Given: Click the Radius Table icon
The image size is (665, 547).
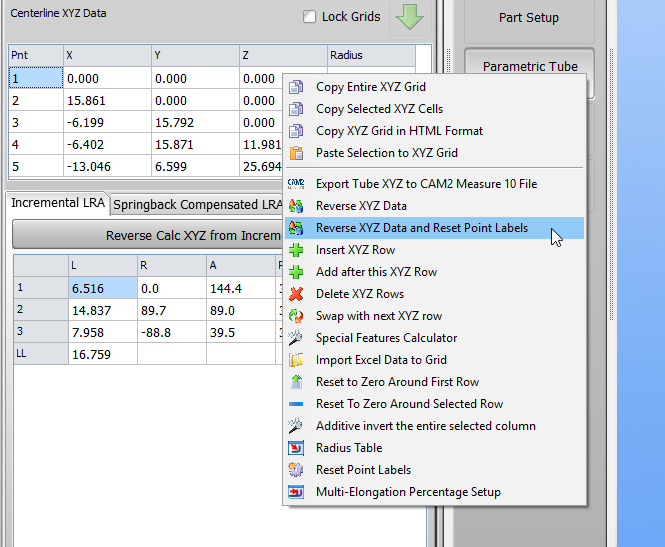Looking at the screenshot, I should 296,448.
